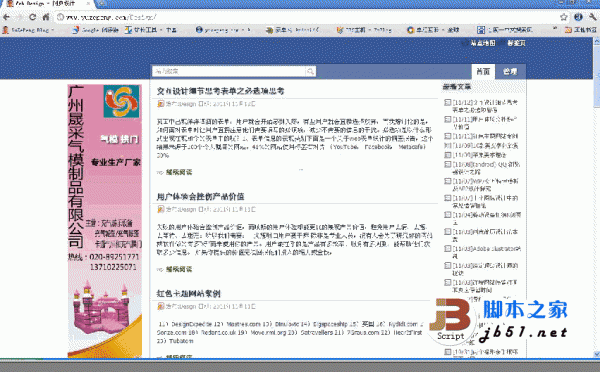This screenshot has width=600, height=372.
Task: Open the article 用户体验会提倡产品价值
Action: coord(200,197)
